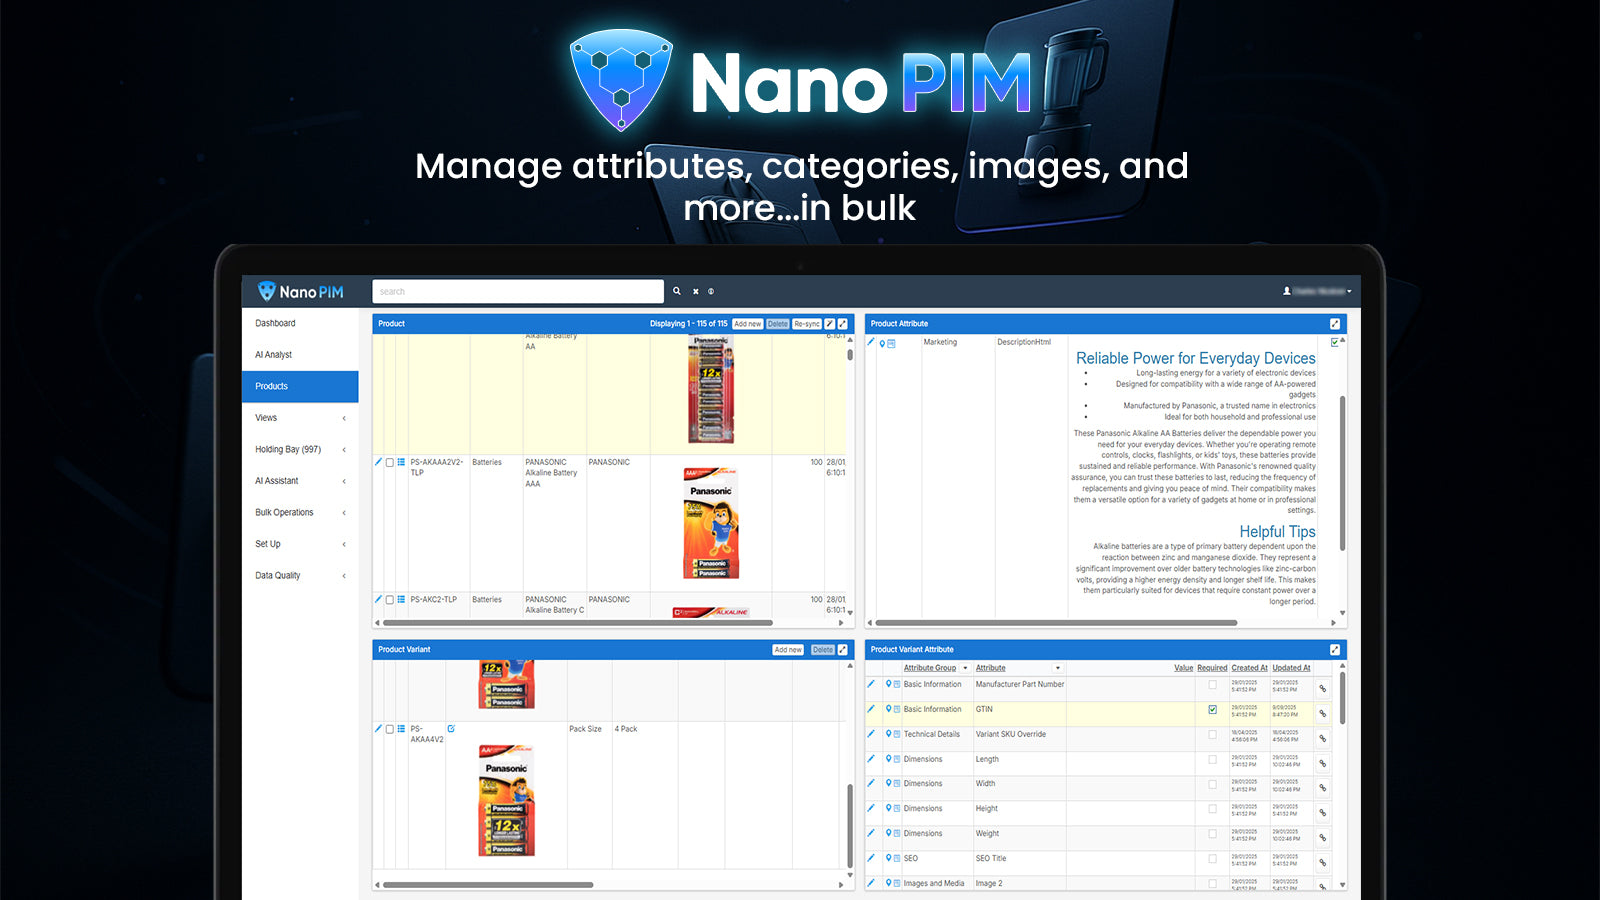Select the PS-AKAAA2V2-TLP product checkbox
This screenshot has width=1600, height=900.
point(390,463)
